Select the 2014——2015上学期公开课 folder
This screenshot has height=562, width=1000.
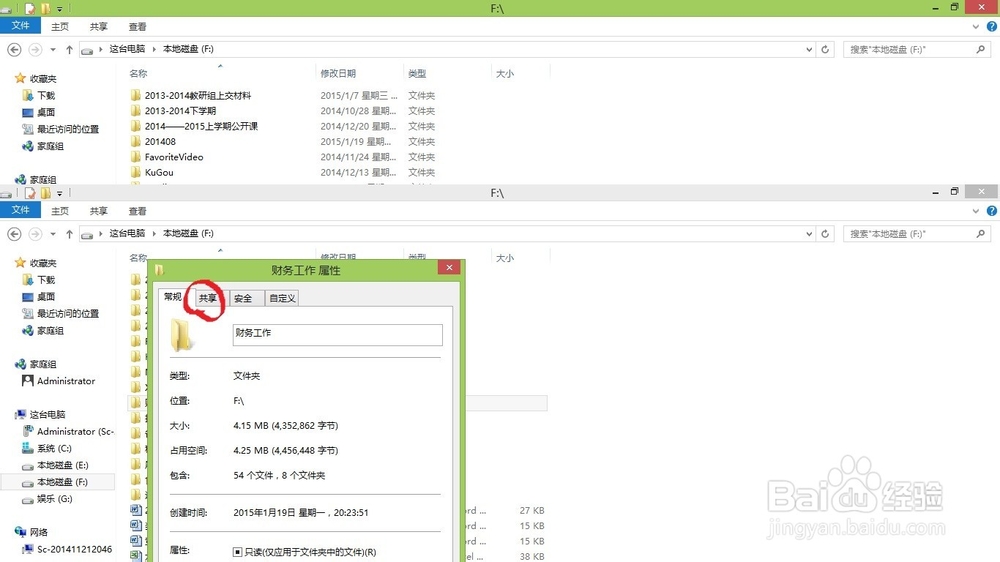tap(201, 126)
